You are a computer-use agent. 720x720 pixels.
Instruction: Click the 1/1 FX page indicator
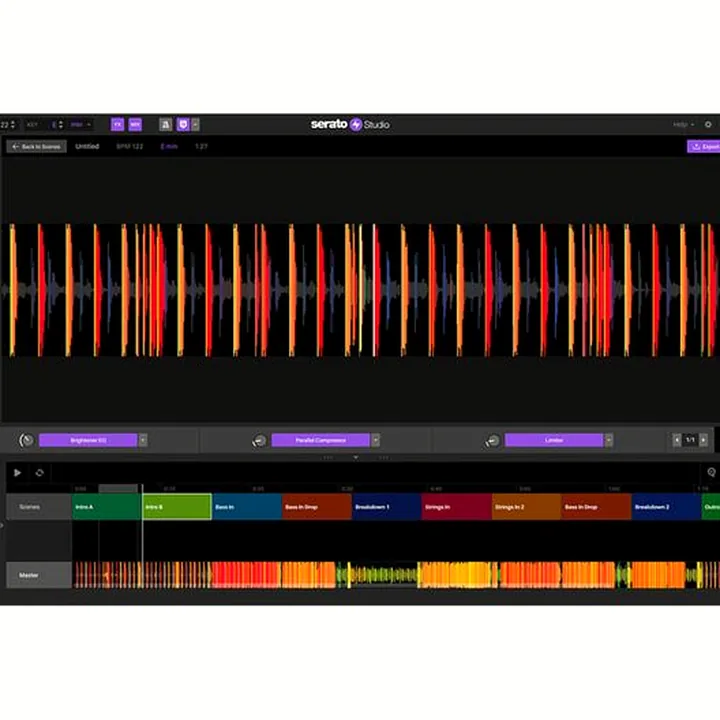690,440
